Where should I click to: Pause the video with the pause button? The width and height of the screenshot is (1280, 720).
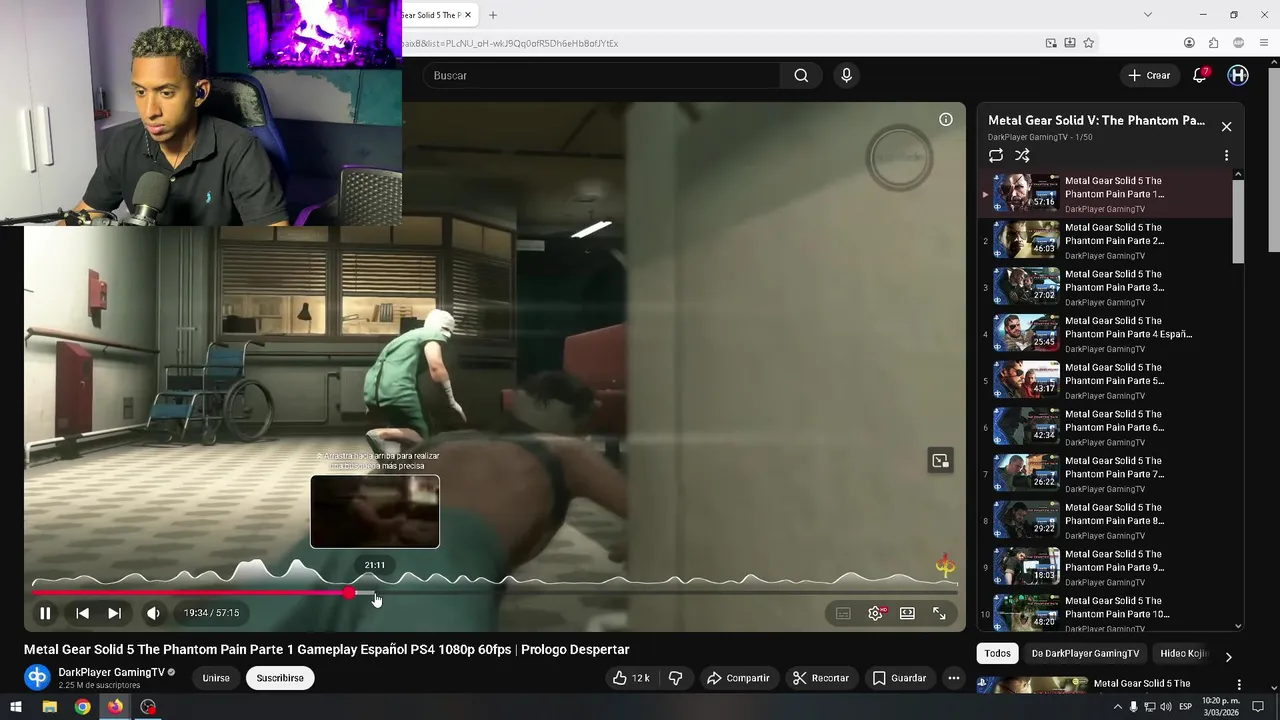(x=45, y=613)
